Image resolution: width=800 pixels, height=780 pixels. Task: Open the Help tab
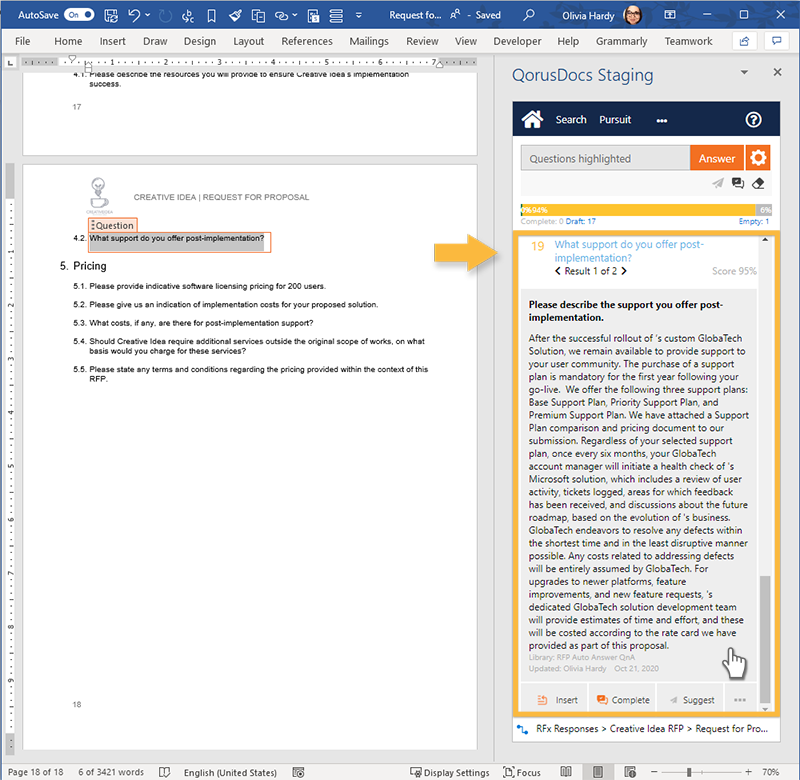568,41
